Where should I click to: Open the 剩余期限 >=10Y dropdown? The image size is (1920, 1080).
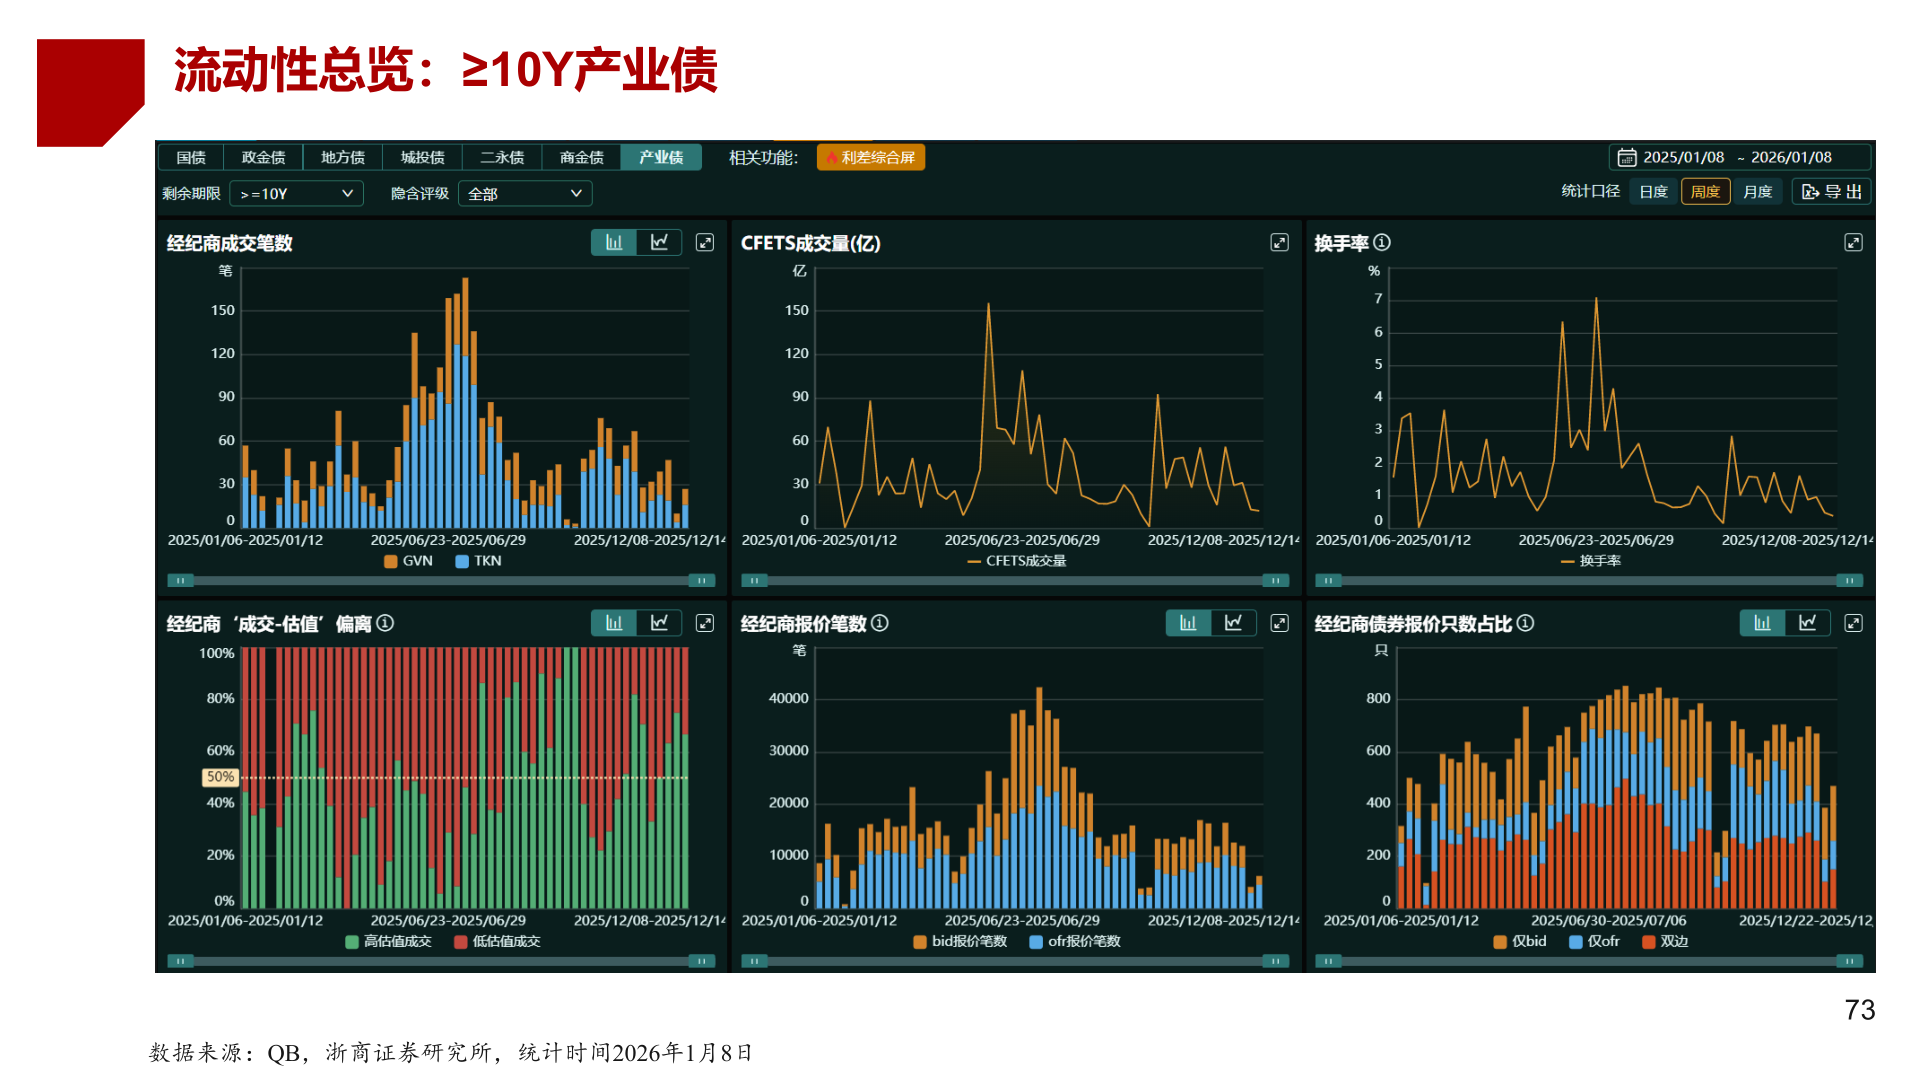pyautogui.click(x=295, y=193)
